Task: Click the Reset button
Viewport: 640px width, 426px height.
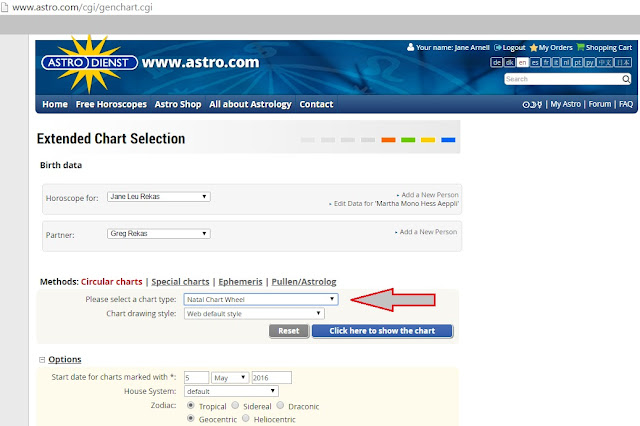Action: pos(289,331)
